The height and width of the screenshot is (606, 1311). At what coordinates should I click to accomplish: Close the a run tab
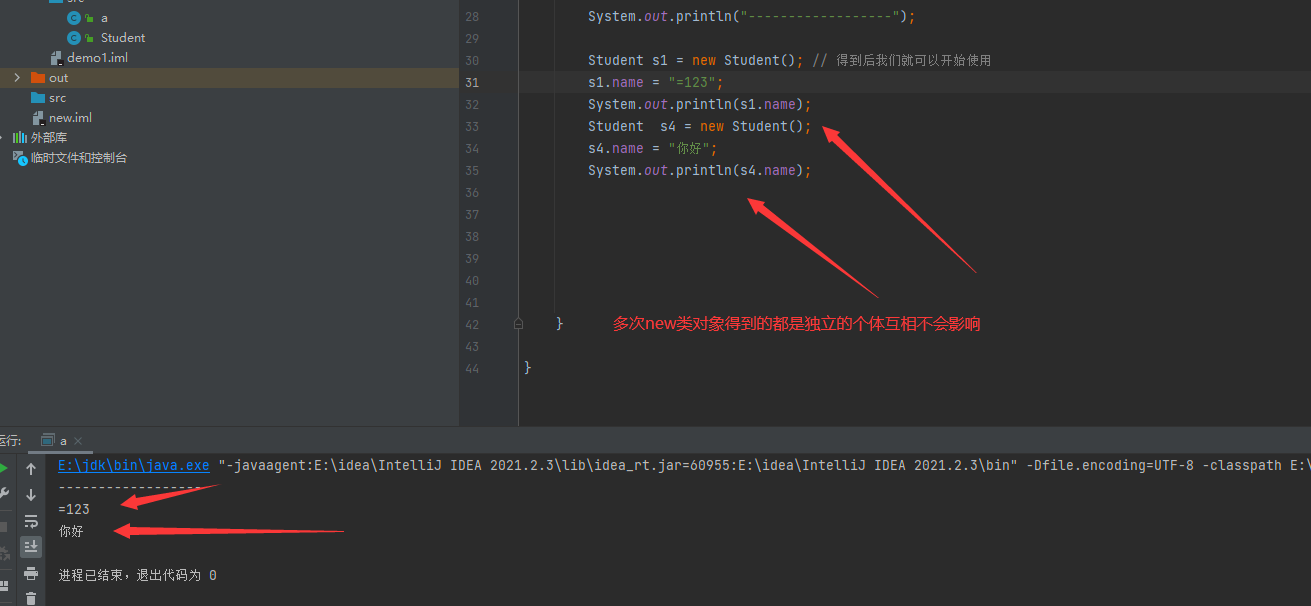click(x=78, y=441)
